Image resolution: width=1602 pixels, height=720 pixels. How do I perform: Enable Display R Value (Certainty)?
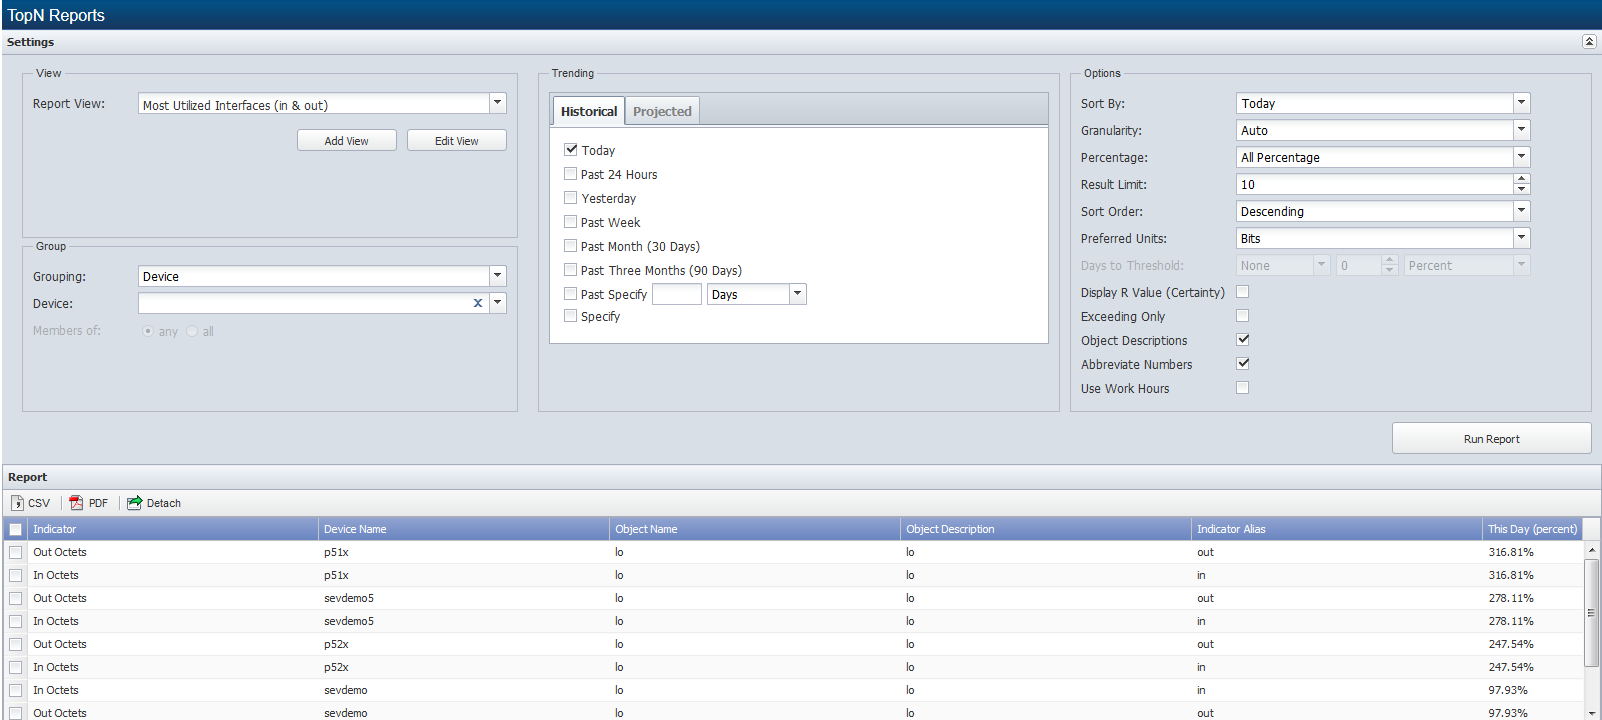point(1243,291)
